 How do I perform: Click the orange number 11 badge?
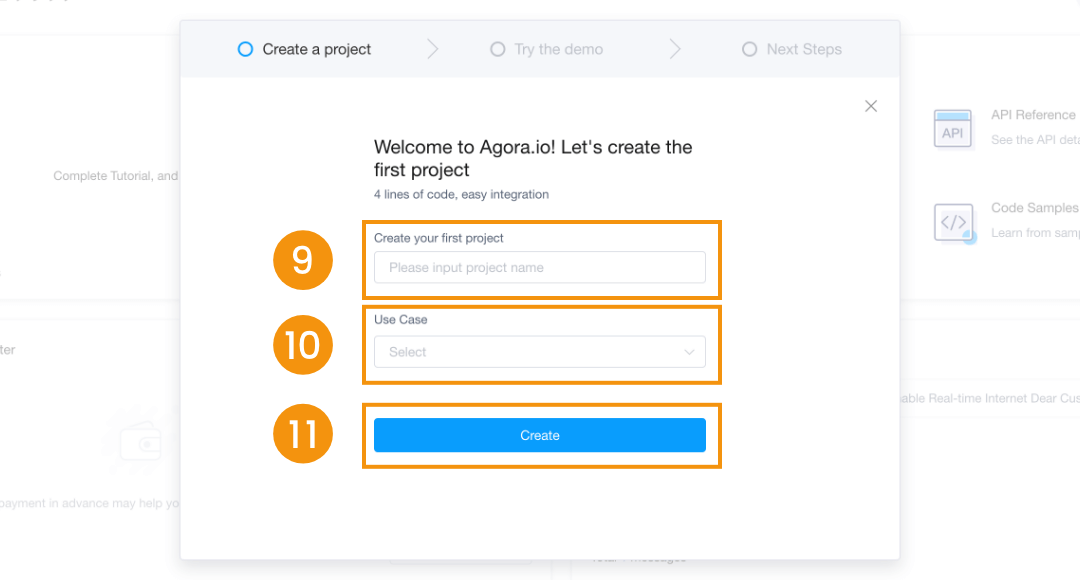302,433
